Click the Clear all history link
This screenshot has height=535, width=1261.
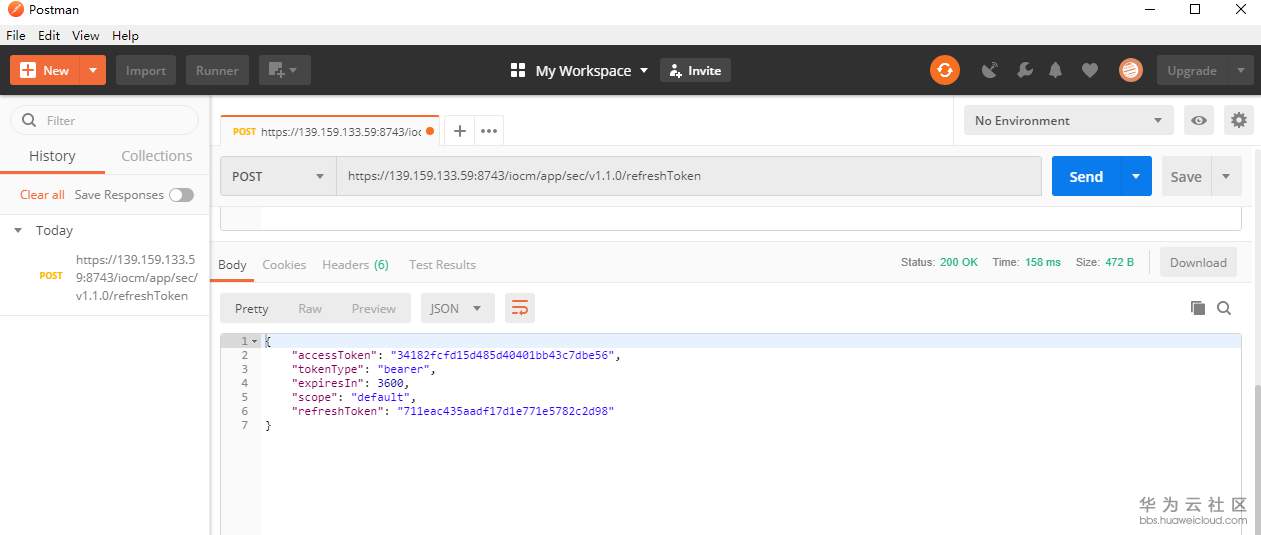42,195
